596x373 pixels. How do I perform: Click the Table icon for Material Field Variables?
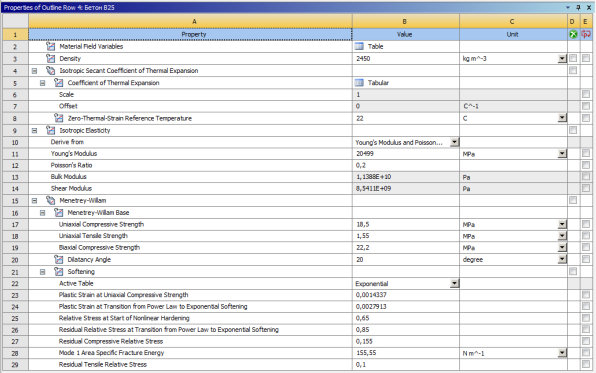pos(359,46)
